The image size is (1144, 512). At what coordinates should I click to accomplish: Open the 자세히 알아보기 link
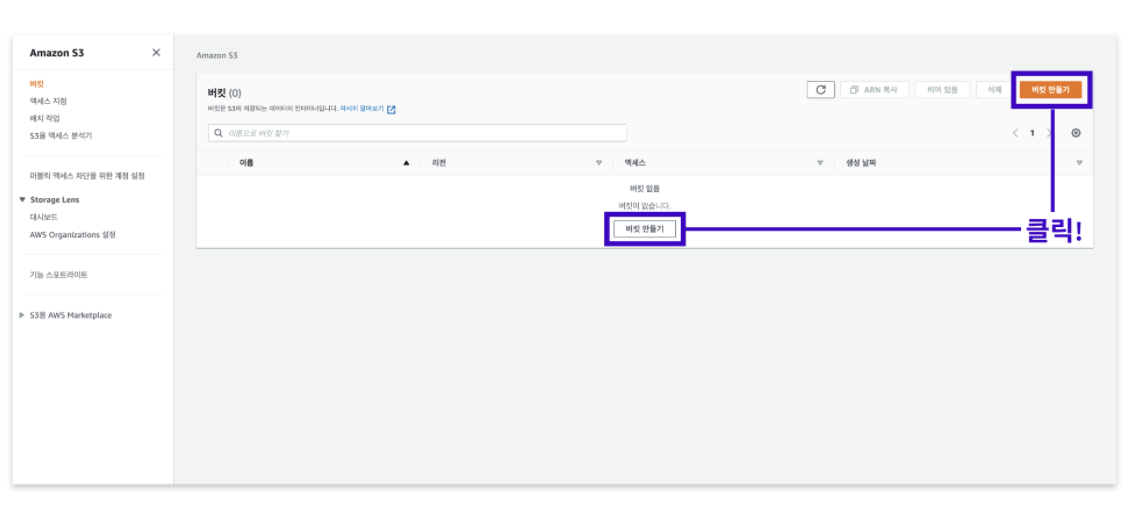tap(362, 109)
